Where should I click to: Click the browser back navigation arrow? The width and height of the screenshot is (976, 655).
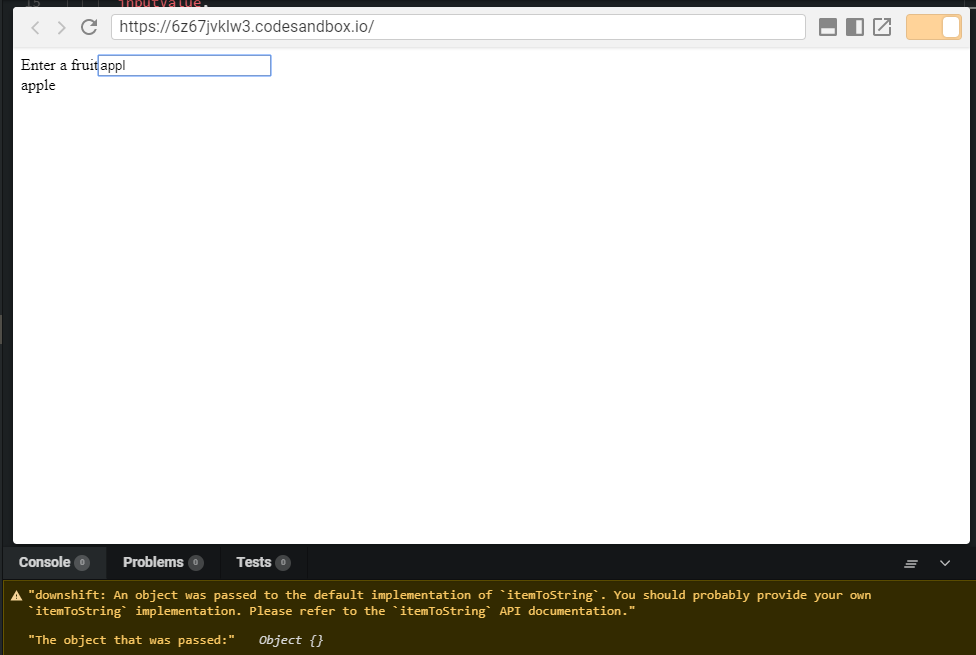(35, 27)
